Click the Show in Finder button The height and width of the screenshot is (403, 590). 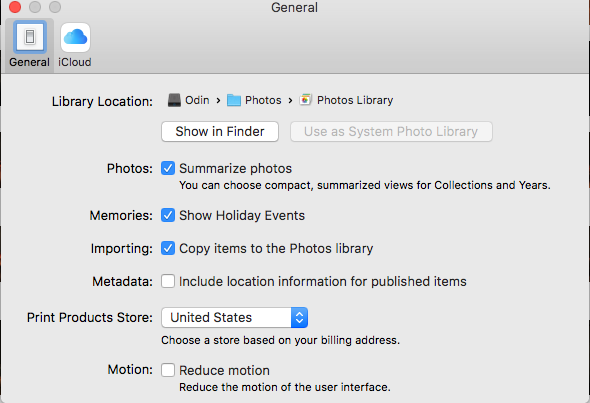point(220,131)
